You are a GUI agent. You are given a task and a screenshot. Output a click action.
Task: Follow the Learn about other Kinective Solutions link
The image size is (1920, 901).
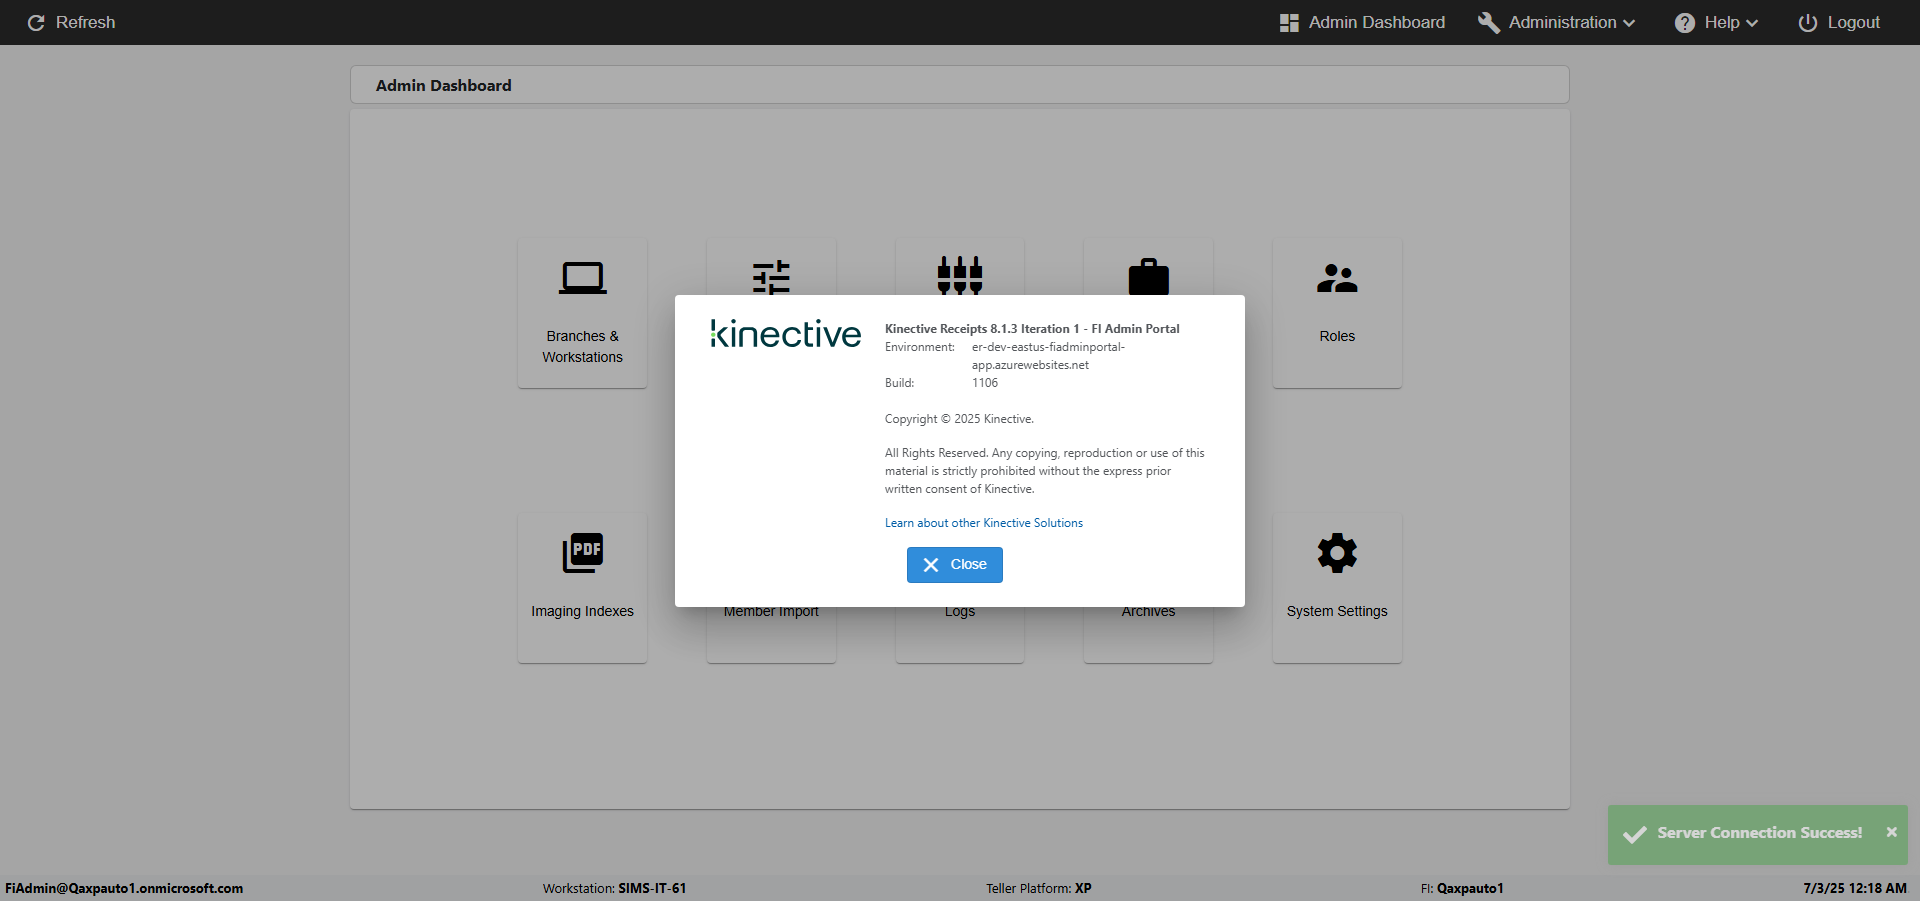click(x=984, y=523)
